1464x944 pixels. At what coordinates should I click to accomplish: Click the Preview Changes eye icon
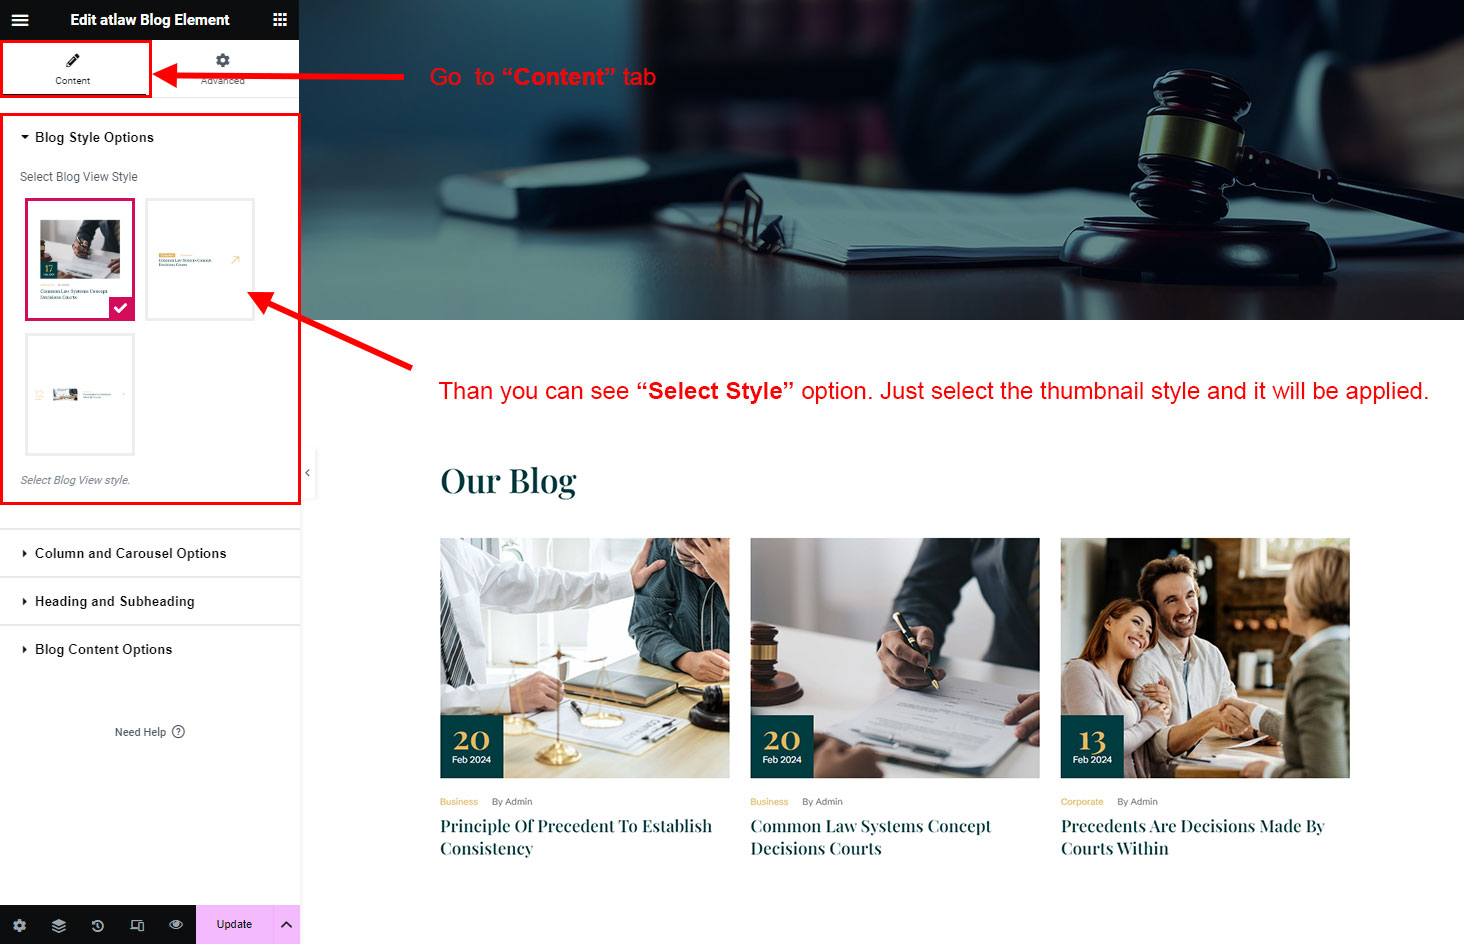[176, 925]
